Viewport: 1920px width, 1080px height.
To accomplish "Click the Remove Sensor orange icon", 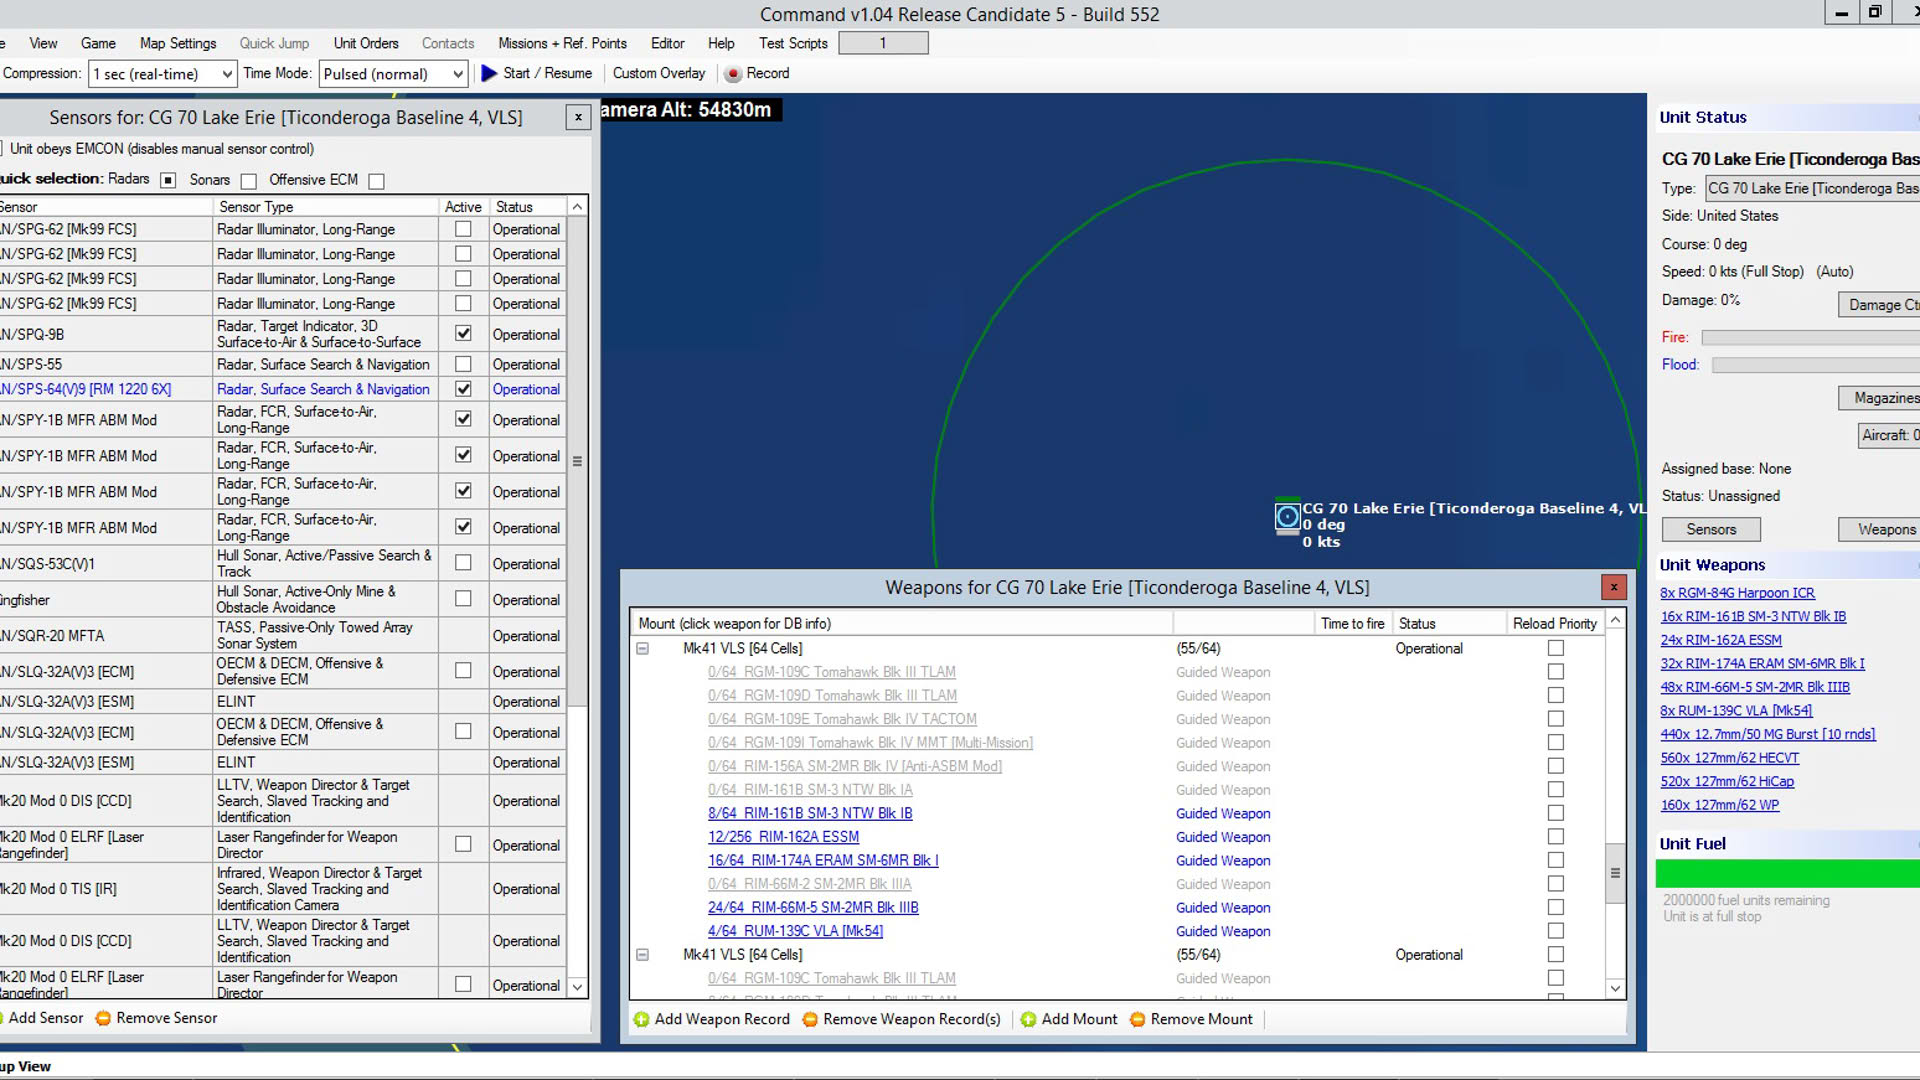I will [103, 1018].
